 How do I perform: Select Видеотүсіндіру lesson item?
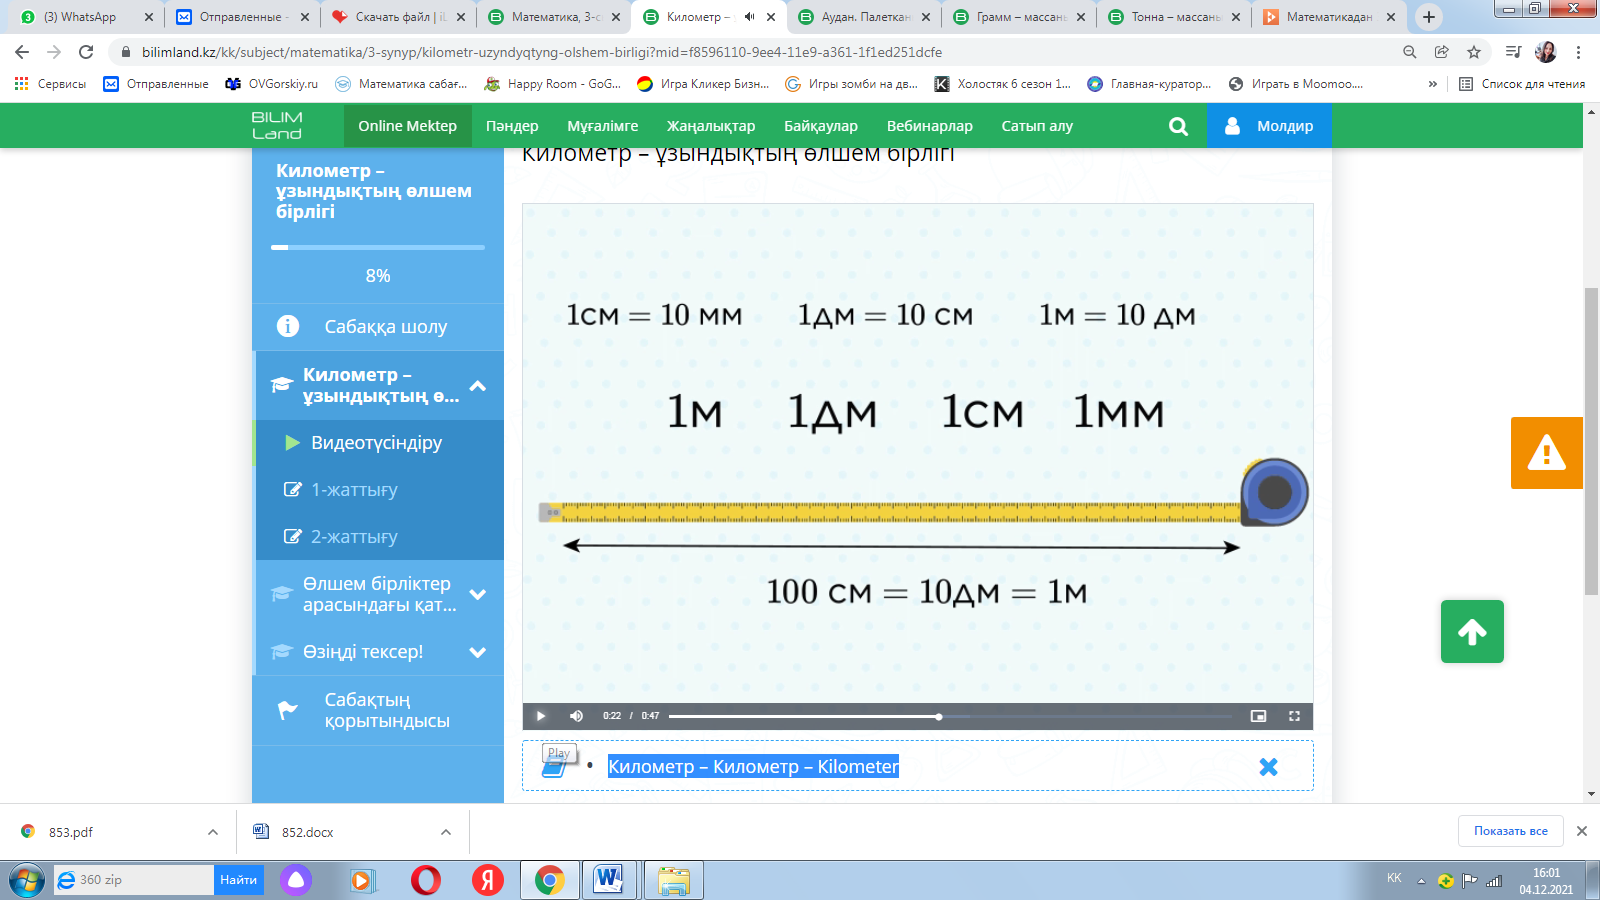[378, 443]
